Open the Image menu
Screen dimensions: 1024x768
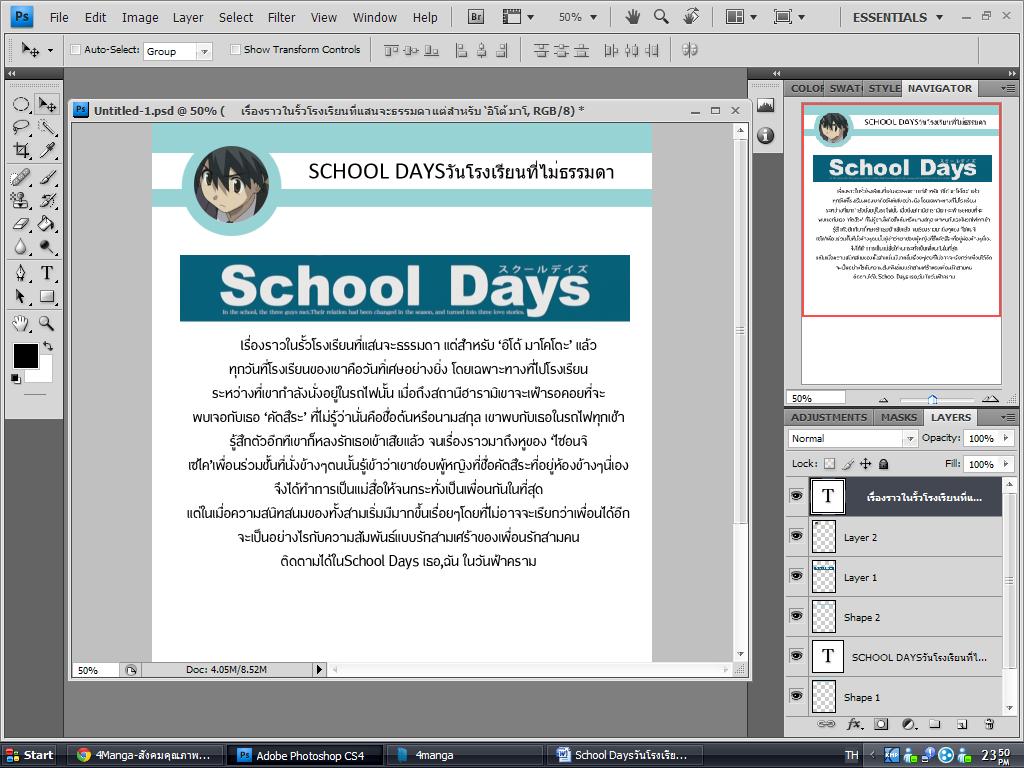tap(140, 18)
